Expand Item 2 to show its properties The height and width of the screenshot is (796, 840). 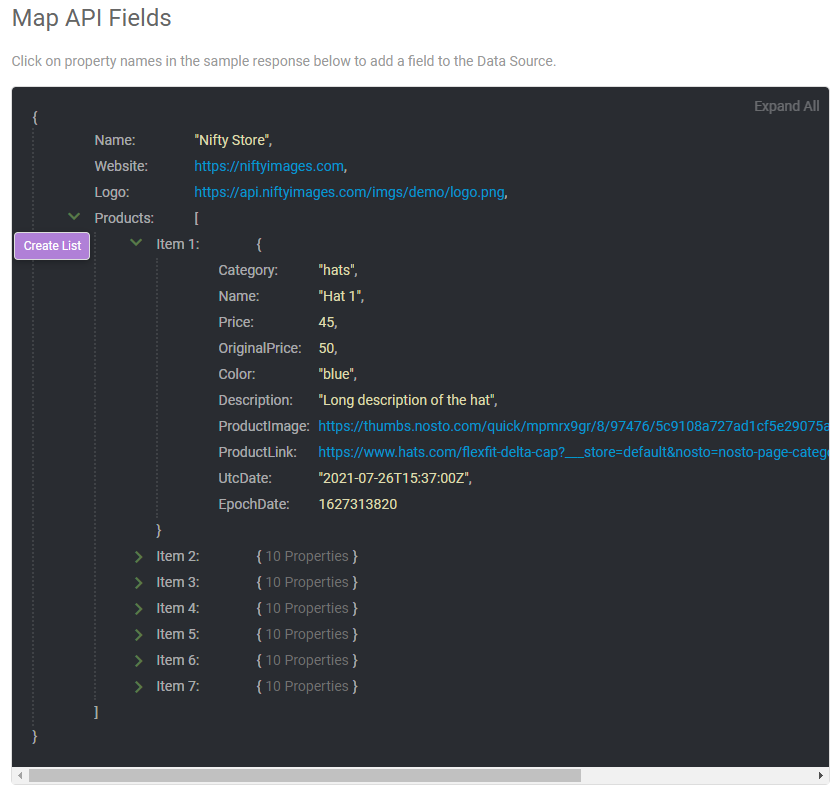[139, 555]
